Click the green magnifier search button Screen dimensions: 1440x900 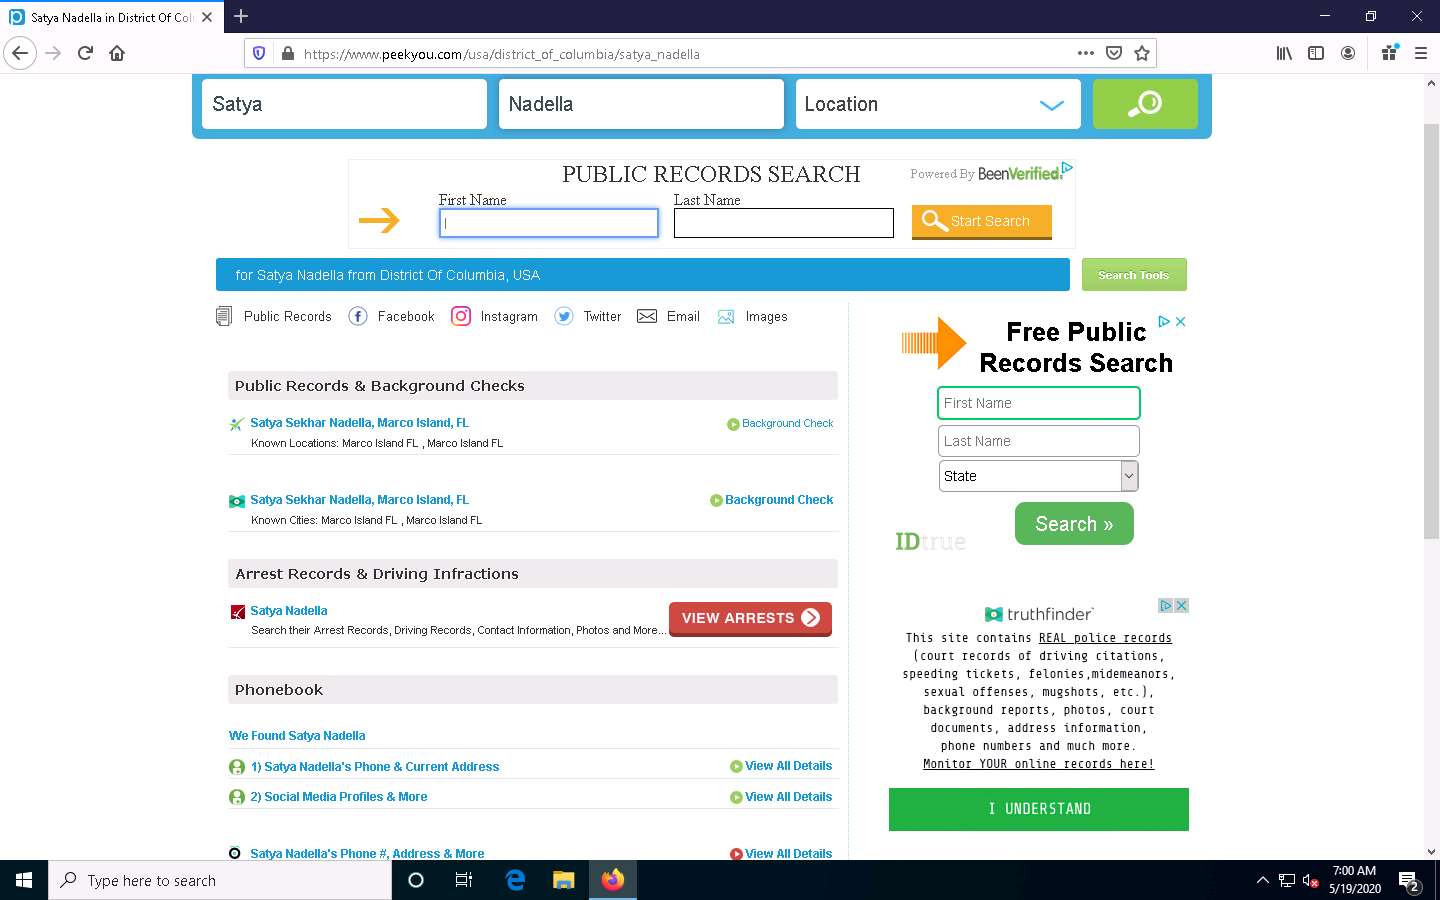point(1145,104)
